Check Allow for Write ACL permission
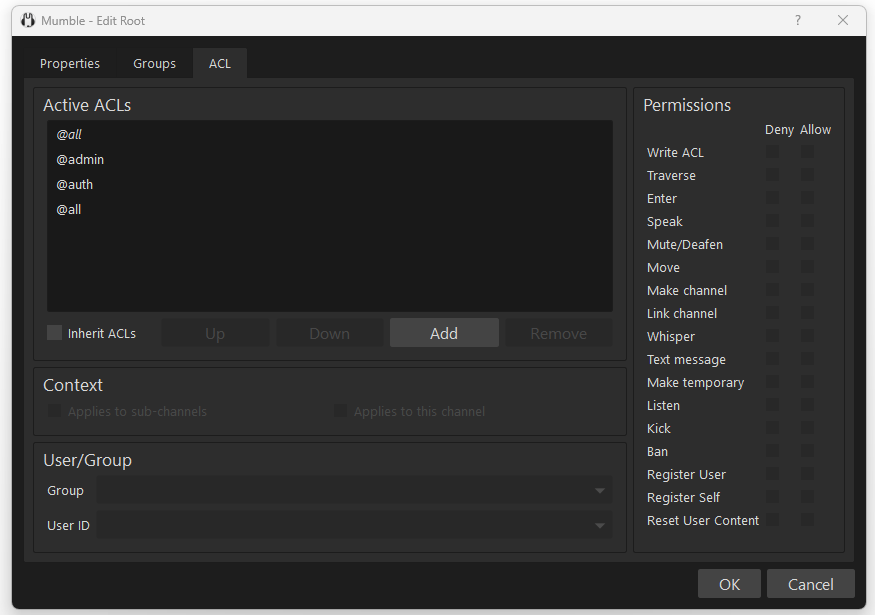The width and height of the screenshot is (875, 615). [807, 152]
